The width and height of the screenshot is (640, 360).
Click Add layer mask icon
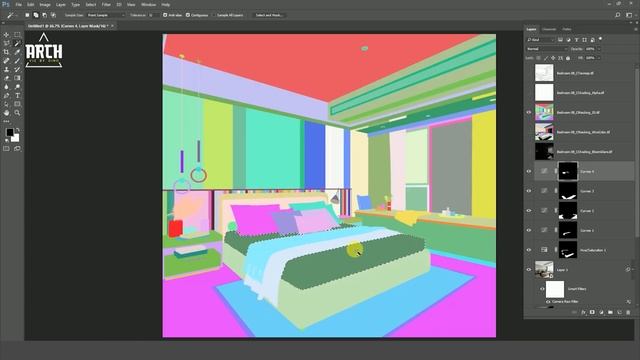(x=592, y=312)
